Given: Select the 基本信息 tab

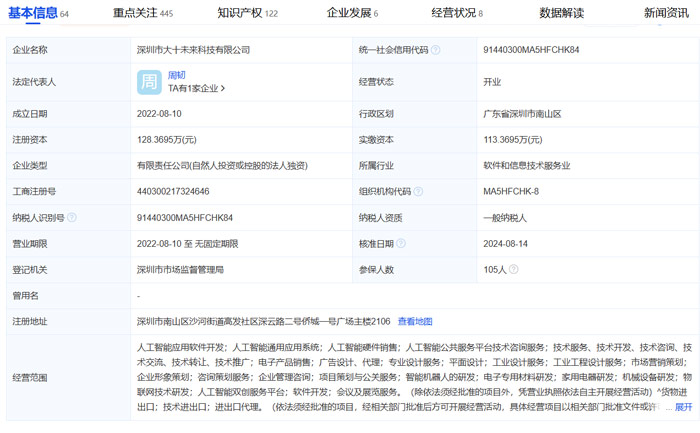Looking at the screenshot, I should 38,13.
